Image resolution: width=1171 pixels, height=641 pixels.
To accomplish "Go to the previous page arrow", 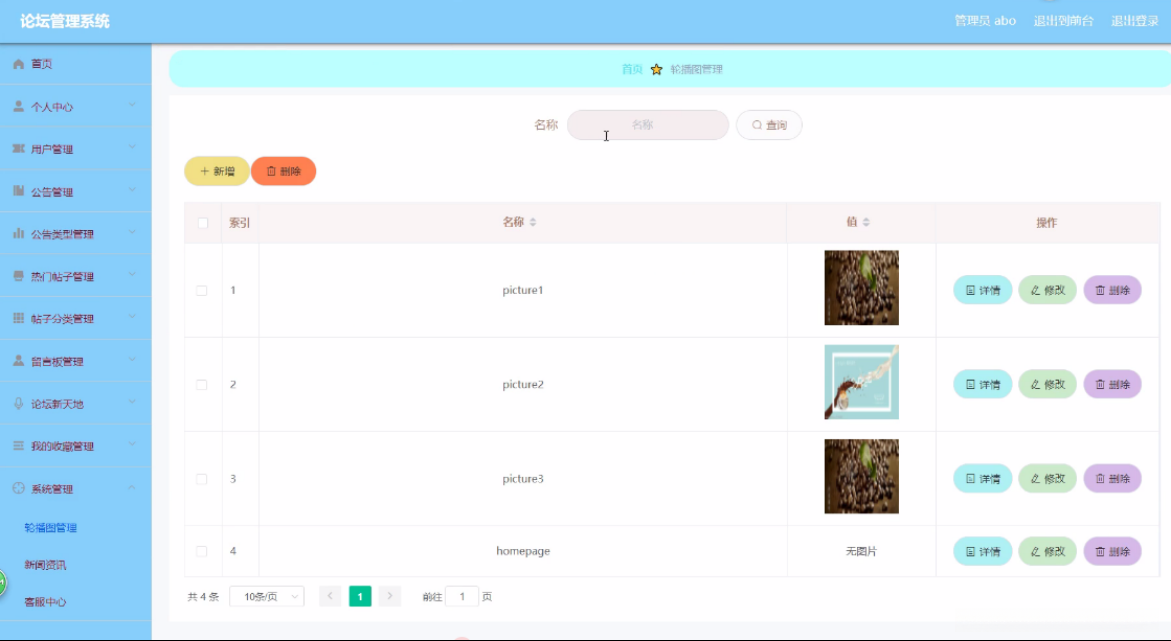I will (330, 596).
